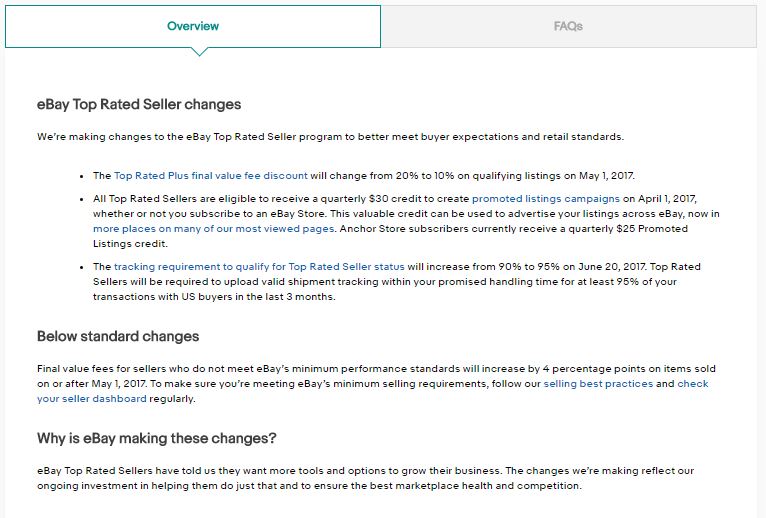Switch to the FAQs tab
This screenshot has height=518, width=766.
568,26
